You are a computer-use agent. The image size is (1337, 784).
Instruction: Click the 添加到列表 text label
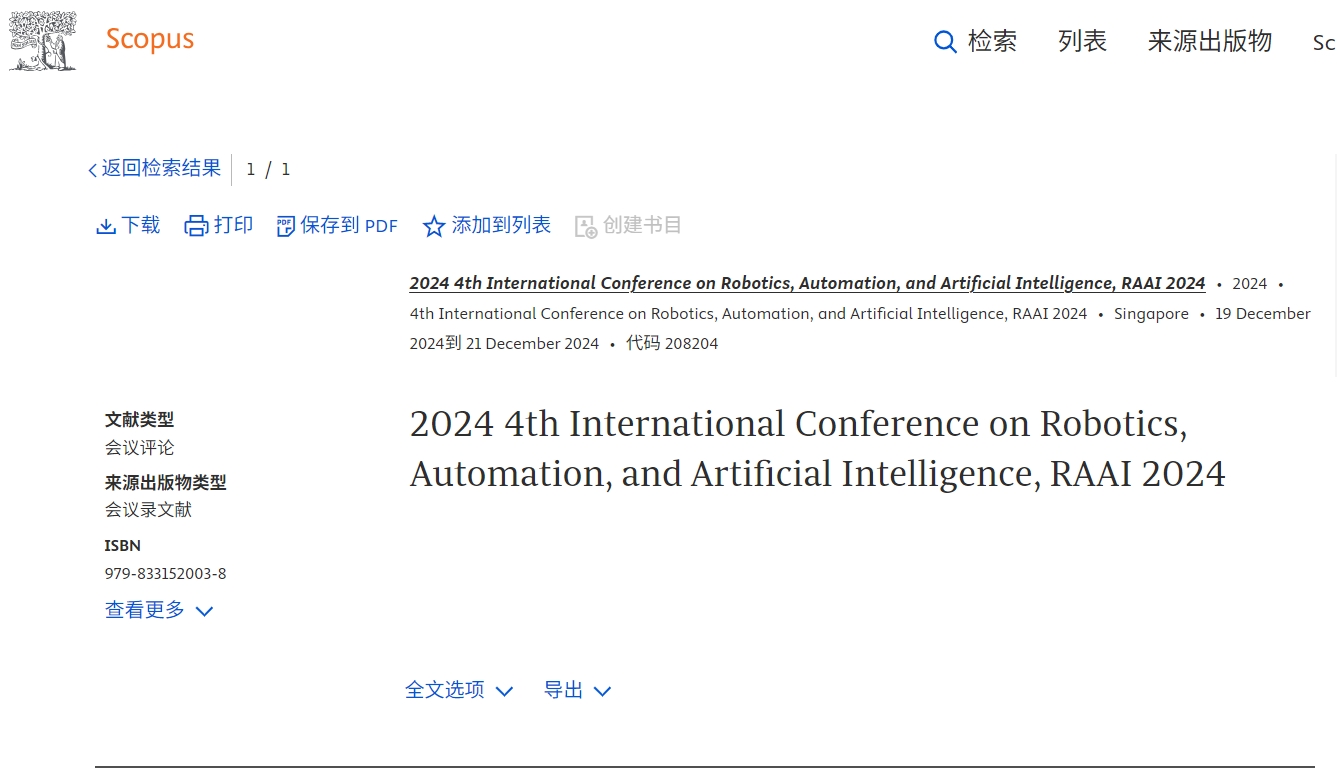(x=501, y=225)
